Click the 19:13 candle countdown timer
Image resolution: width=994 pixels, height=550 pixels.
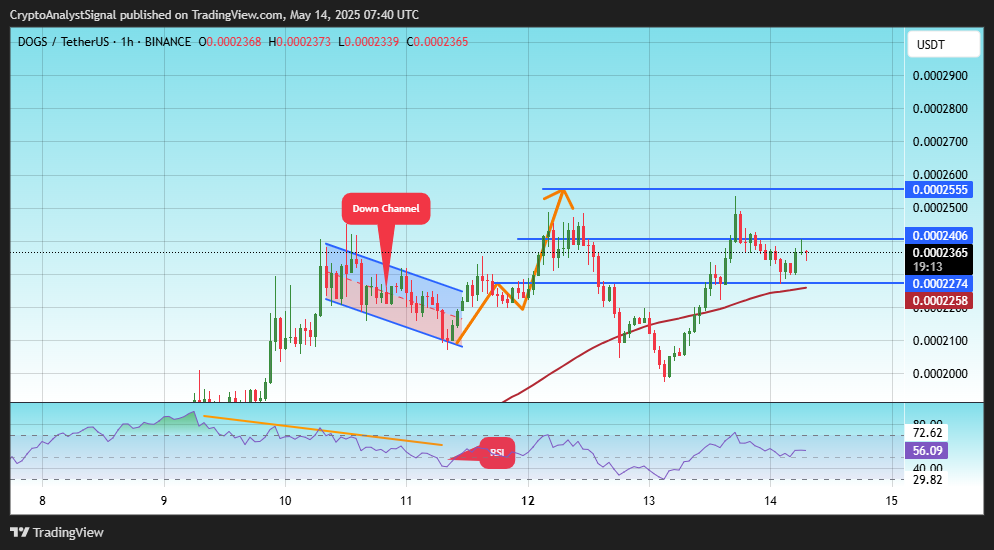click(x=926, y=267)
